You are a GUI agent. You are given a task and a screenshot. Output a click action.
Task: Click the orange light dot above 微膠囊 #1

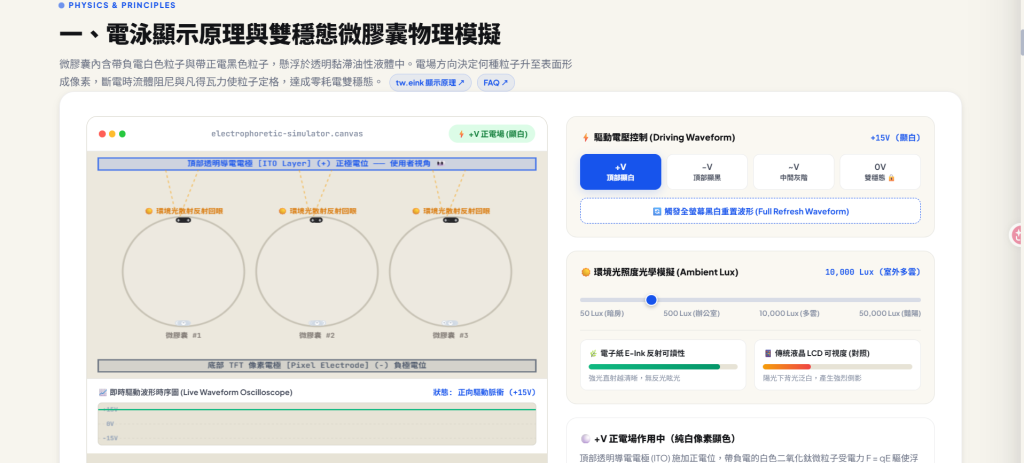[x=149, y=212]
